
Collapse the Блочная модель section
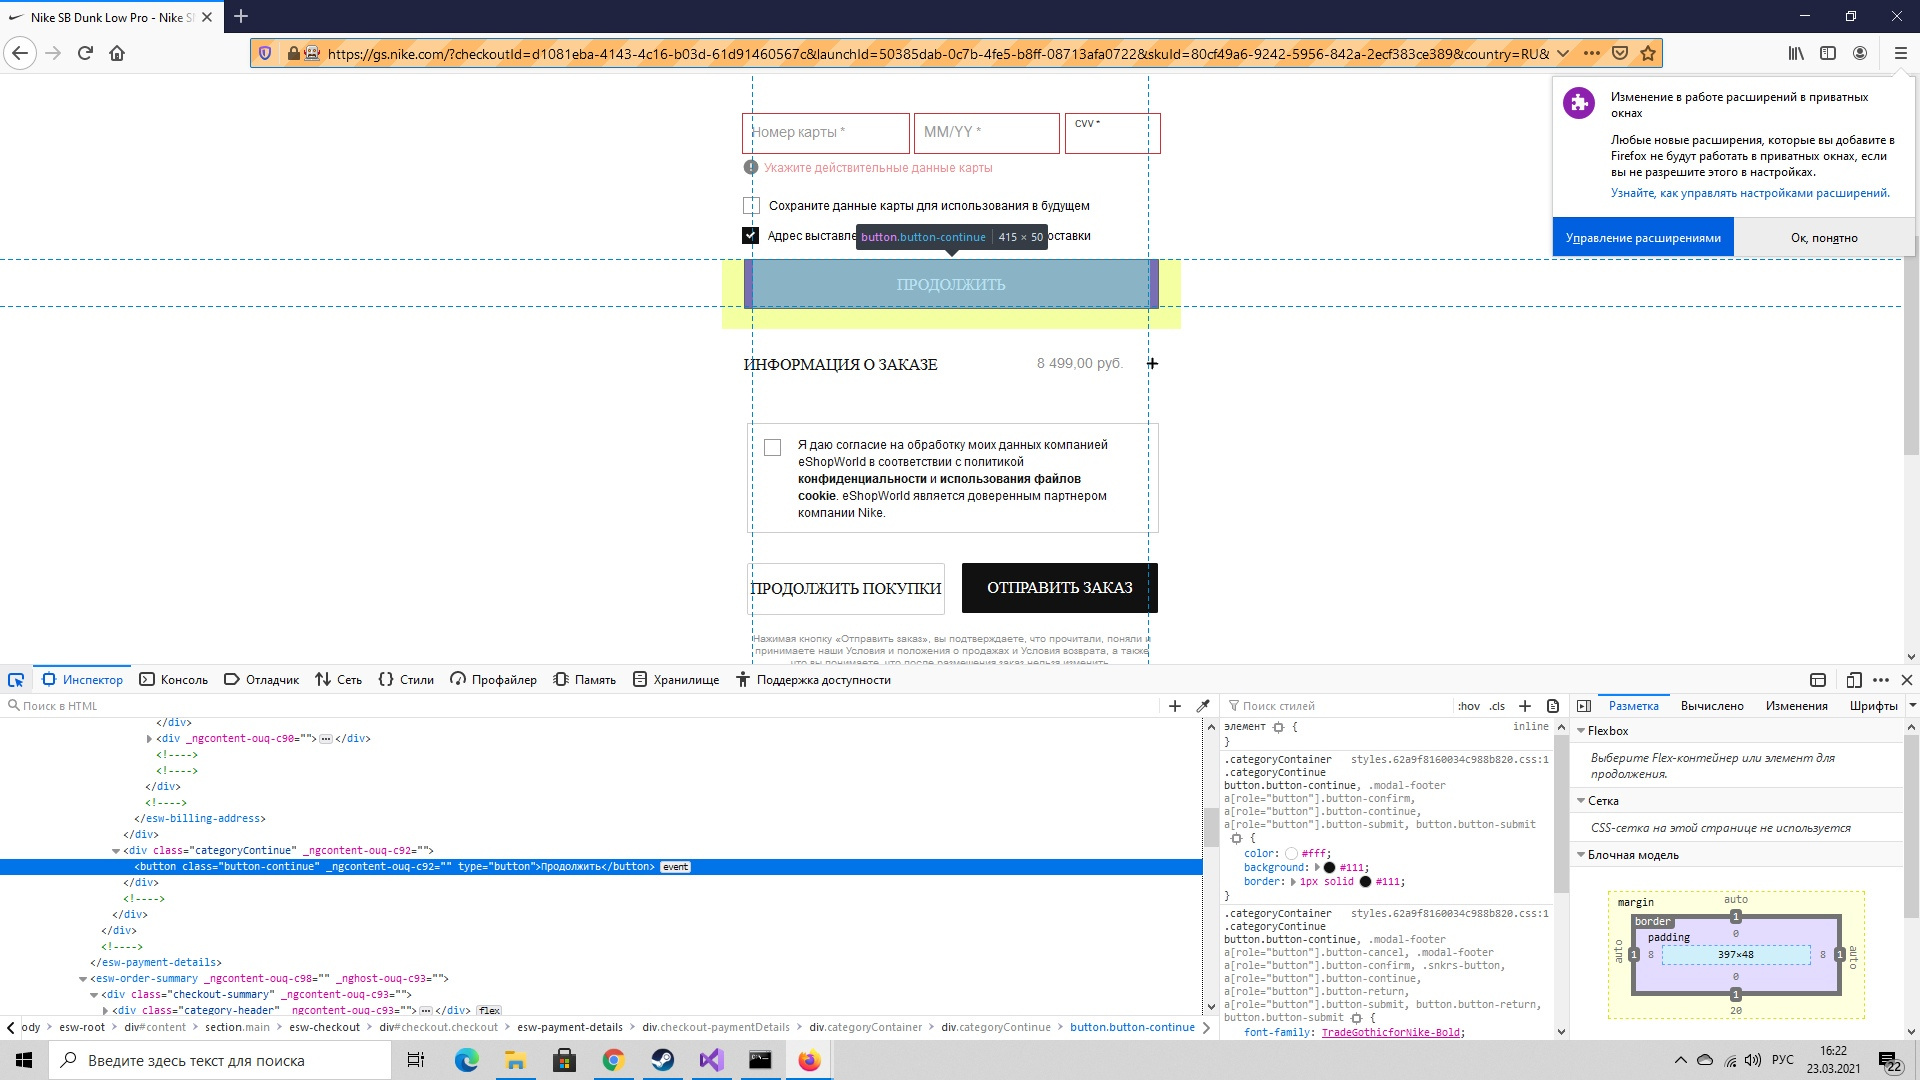(x=1581, y=855)
